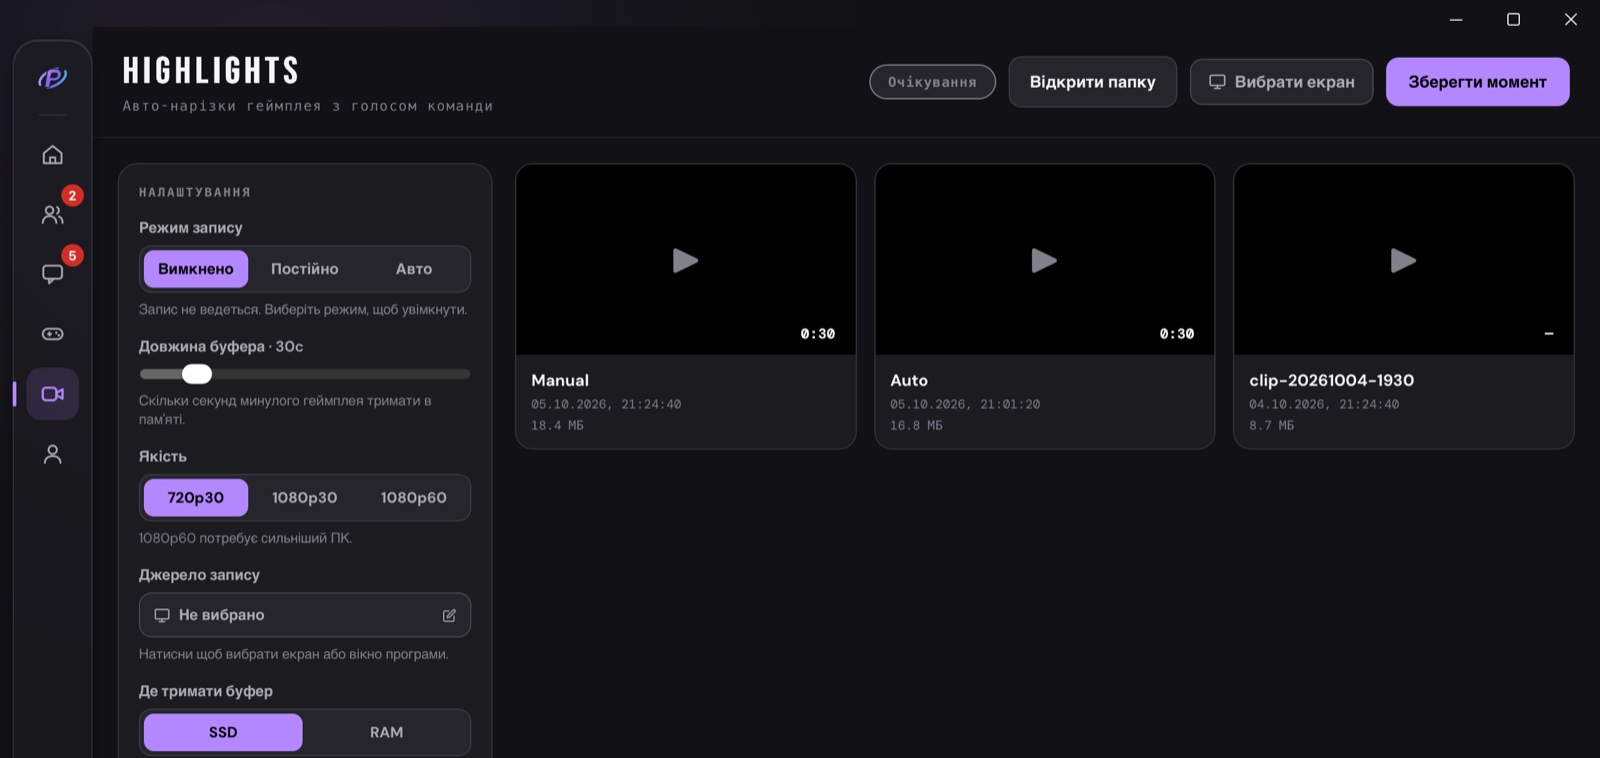Click the date 05.10.2026, 21:24:40

606,405
